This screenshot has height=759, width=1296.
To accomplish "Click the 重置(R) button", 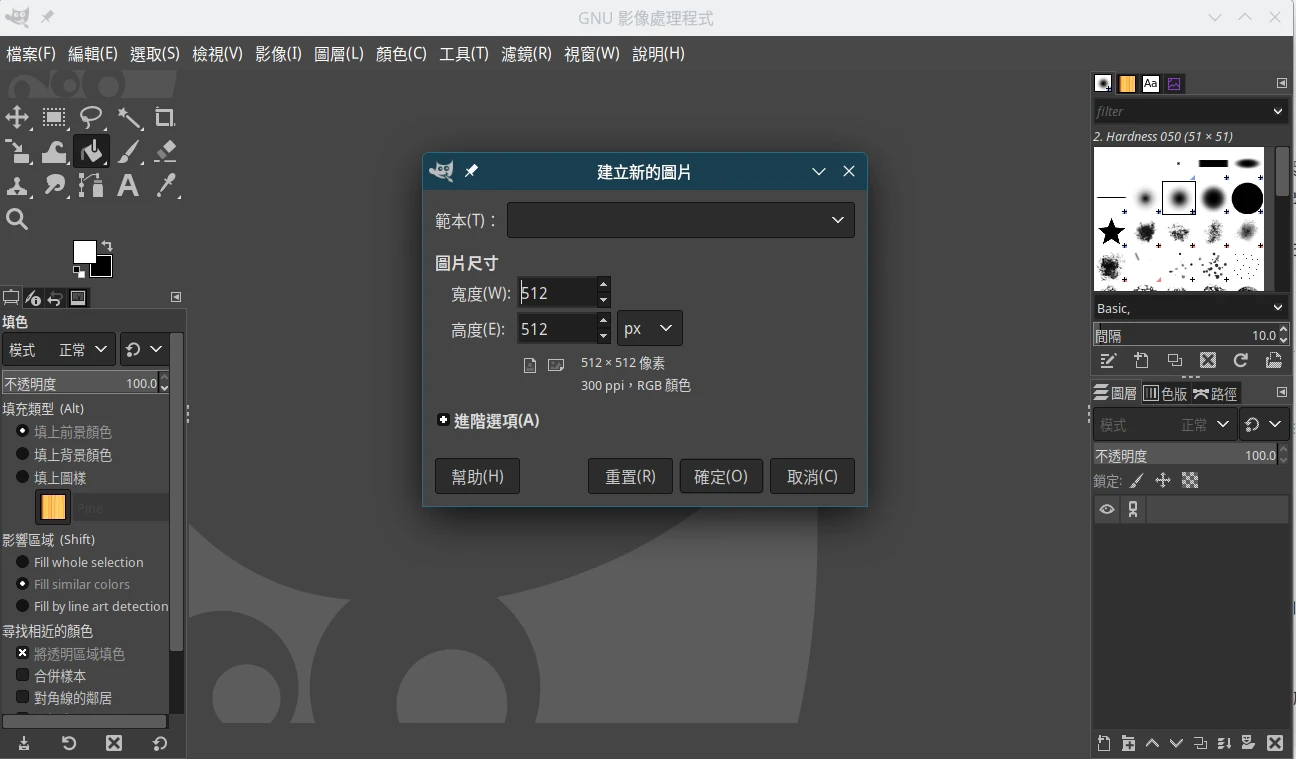I will [x=630, y=477].
